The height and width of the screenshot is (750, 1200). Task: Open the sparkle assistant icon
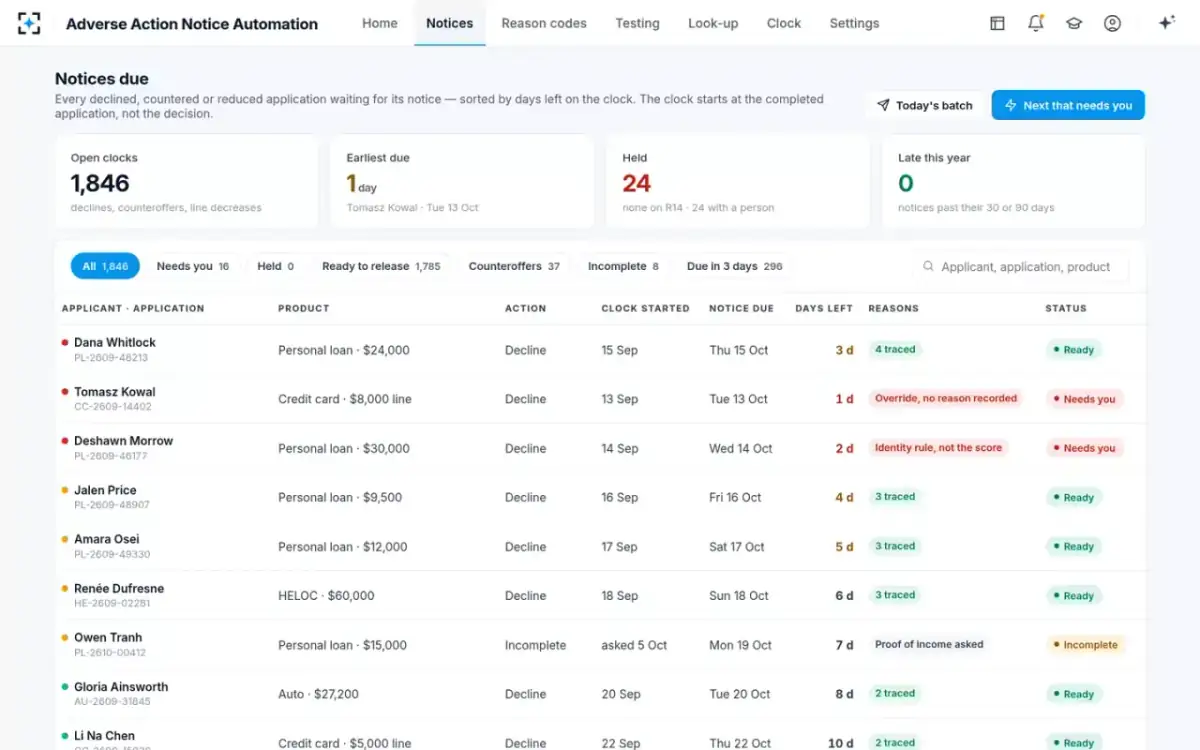point(1166,23)
